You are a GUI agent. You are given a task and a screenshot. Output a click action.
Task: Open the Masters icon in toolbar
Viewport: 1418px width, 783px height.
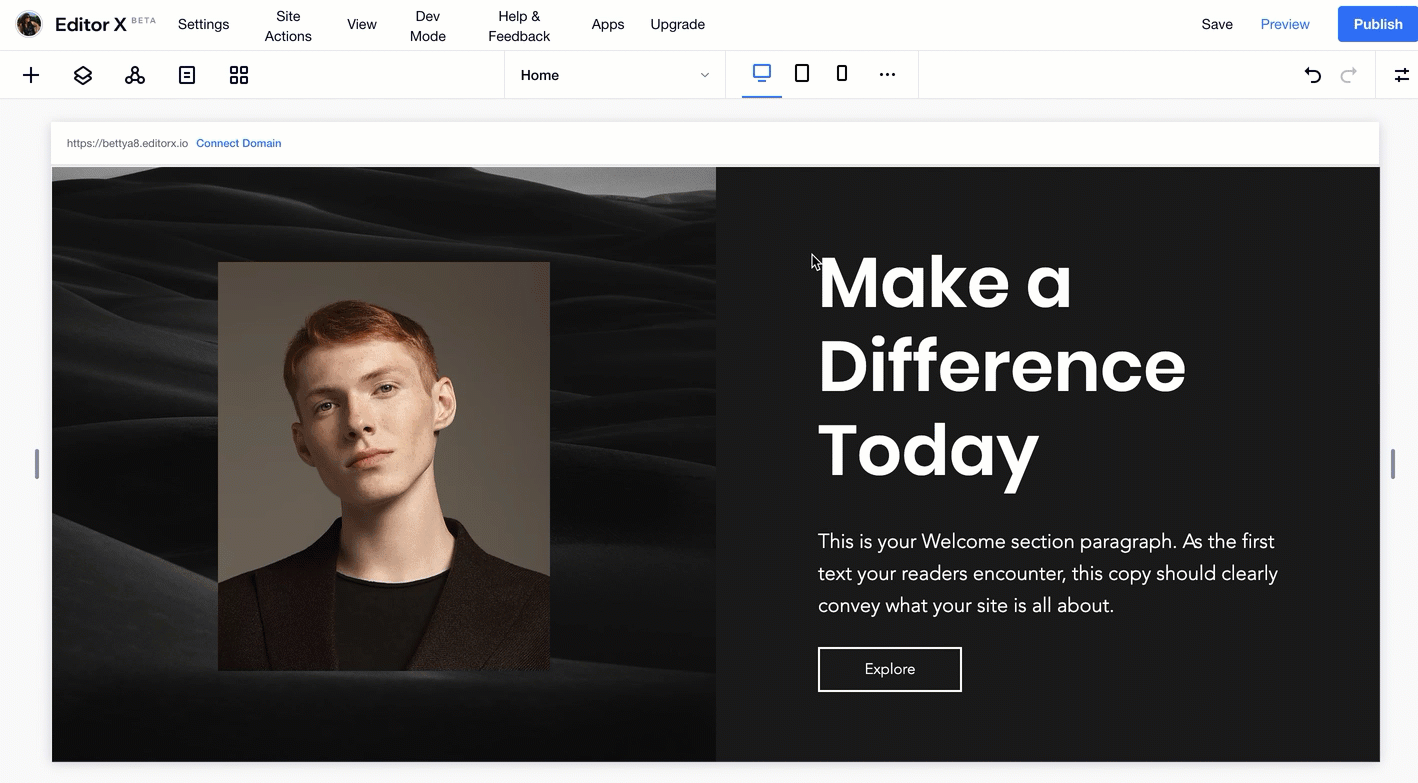tap(135, 75)
